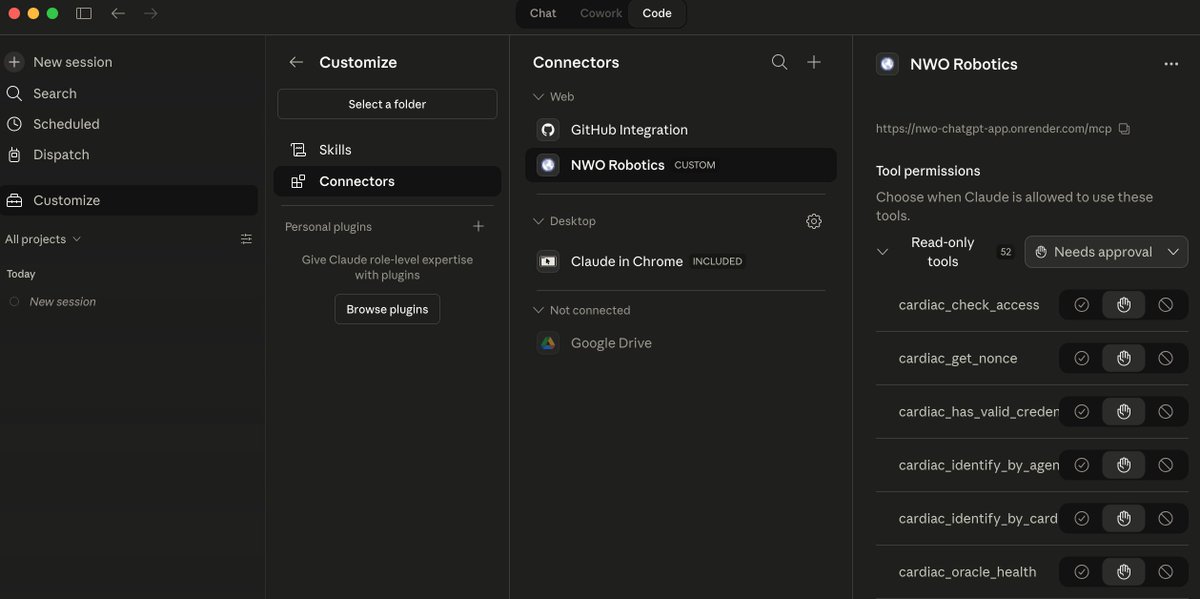Viewport: 1200px width, 599px height.
Task: Open NWO Robotics more options menu
Action: click(1171, 64)
